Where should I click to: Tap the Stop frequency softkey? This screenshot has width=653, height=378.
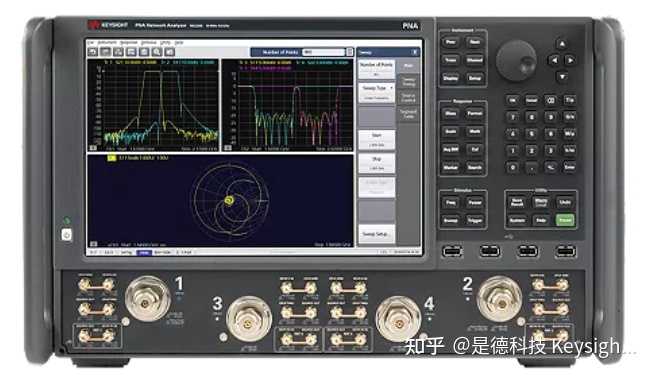point(376,164)
